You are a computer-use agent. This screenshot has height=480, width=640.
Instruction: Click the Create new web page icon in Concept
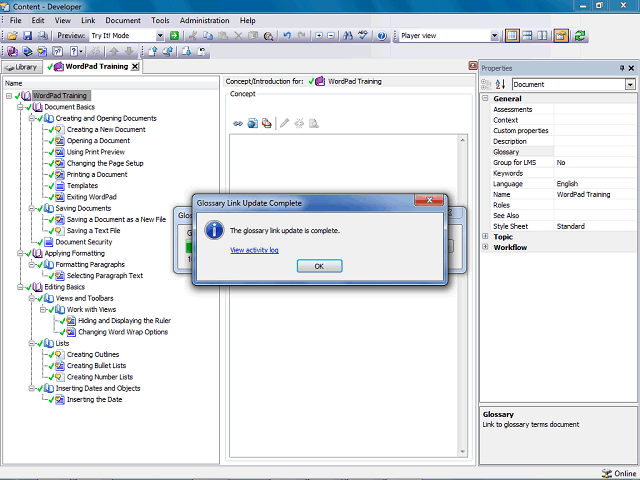[253, 123]
